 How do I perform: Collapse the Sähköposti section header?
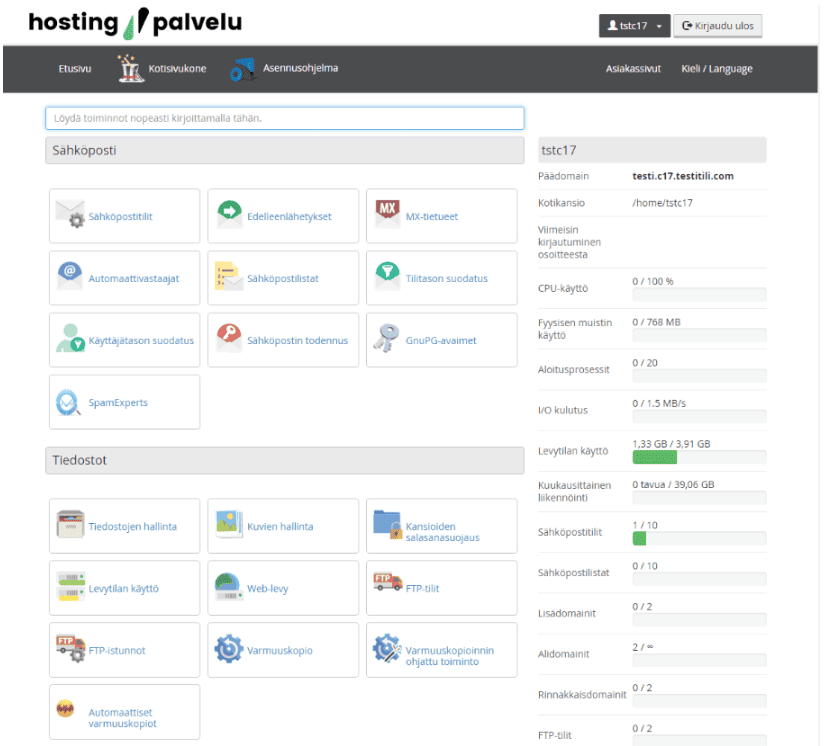tap(285, 150)
